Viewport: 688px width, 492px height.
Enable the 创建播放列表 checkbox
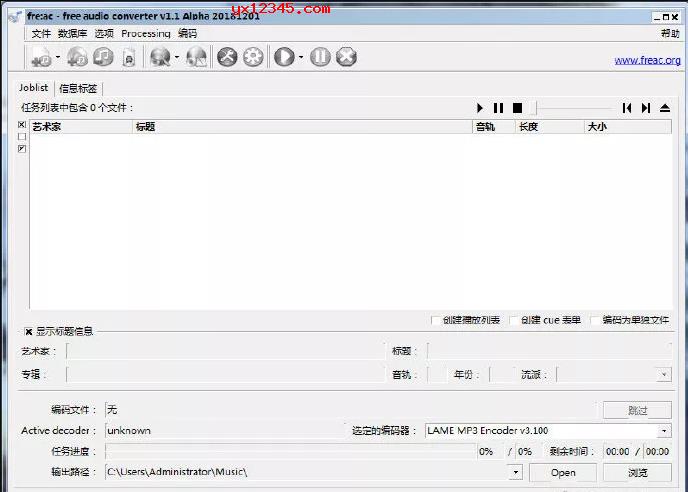pos(434,320)
